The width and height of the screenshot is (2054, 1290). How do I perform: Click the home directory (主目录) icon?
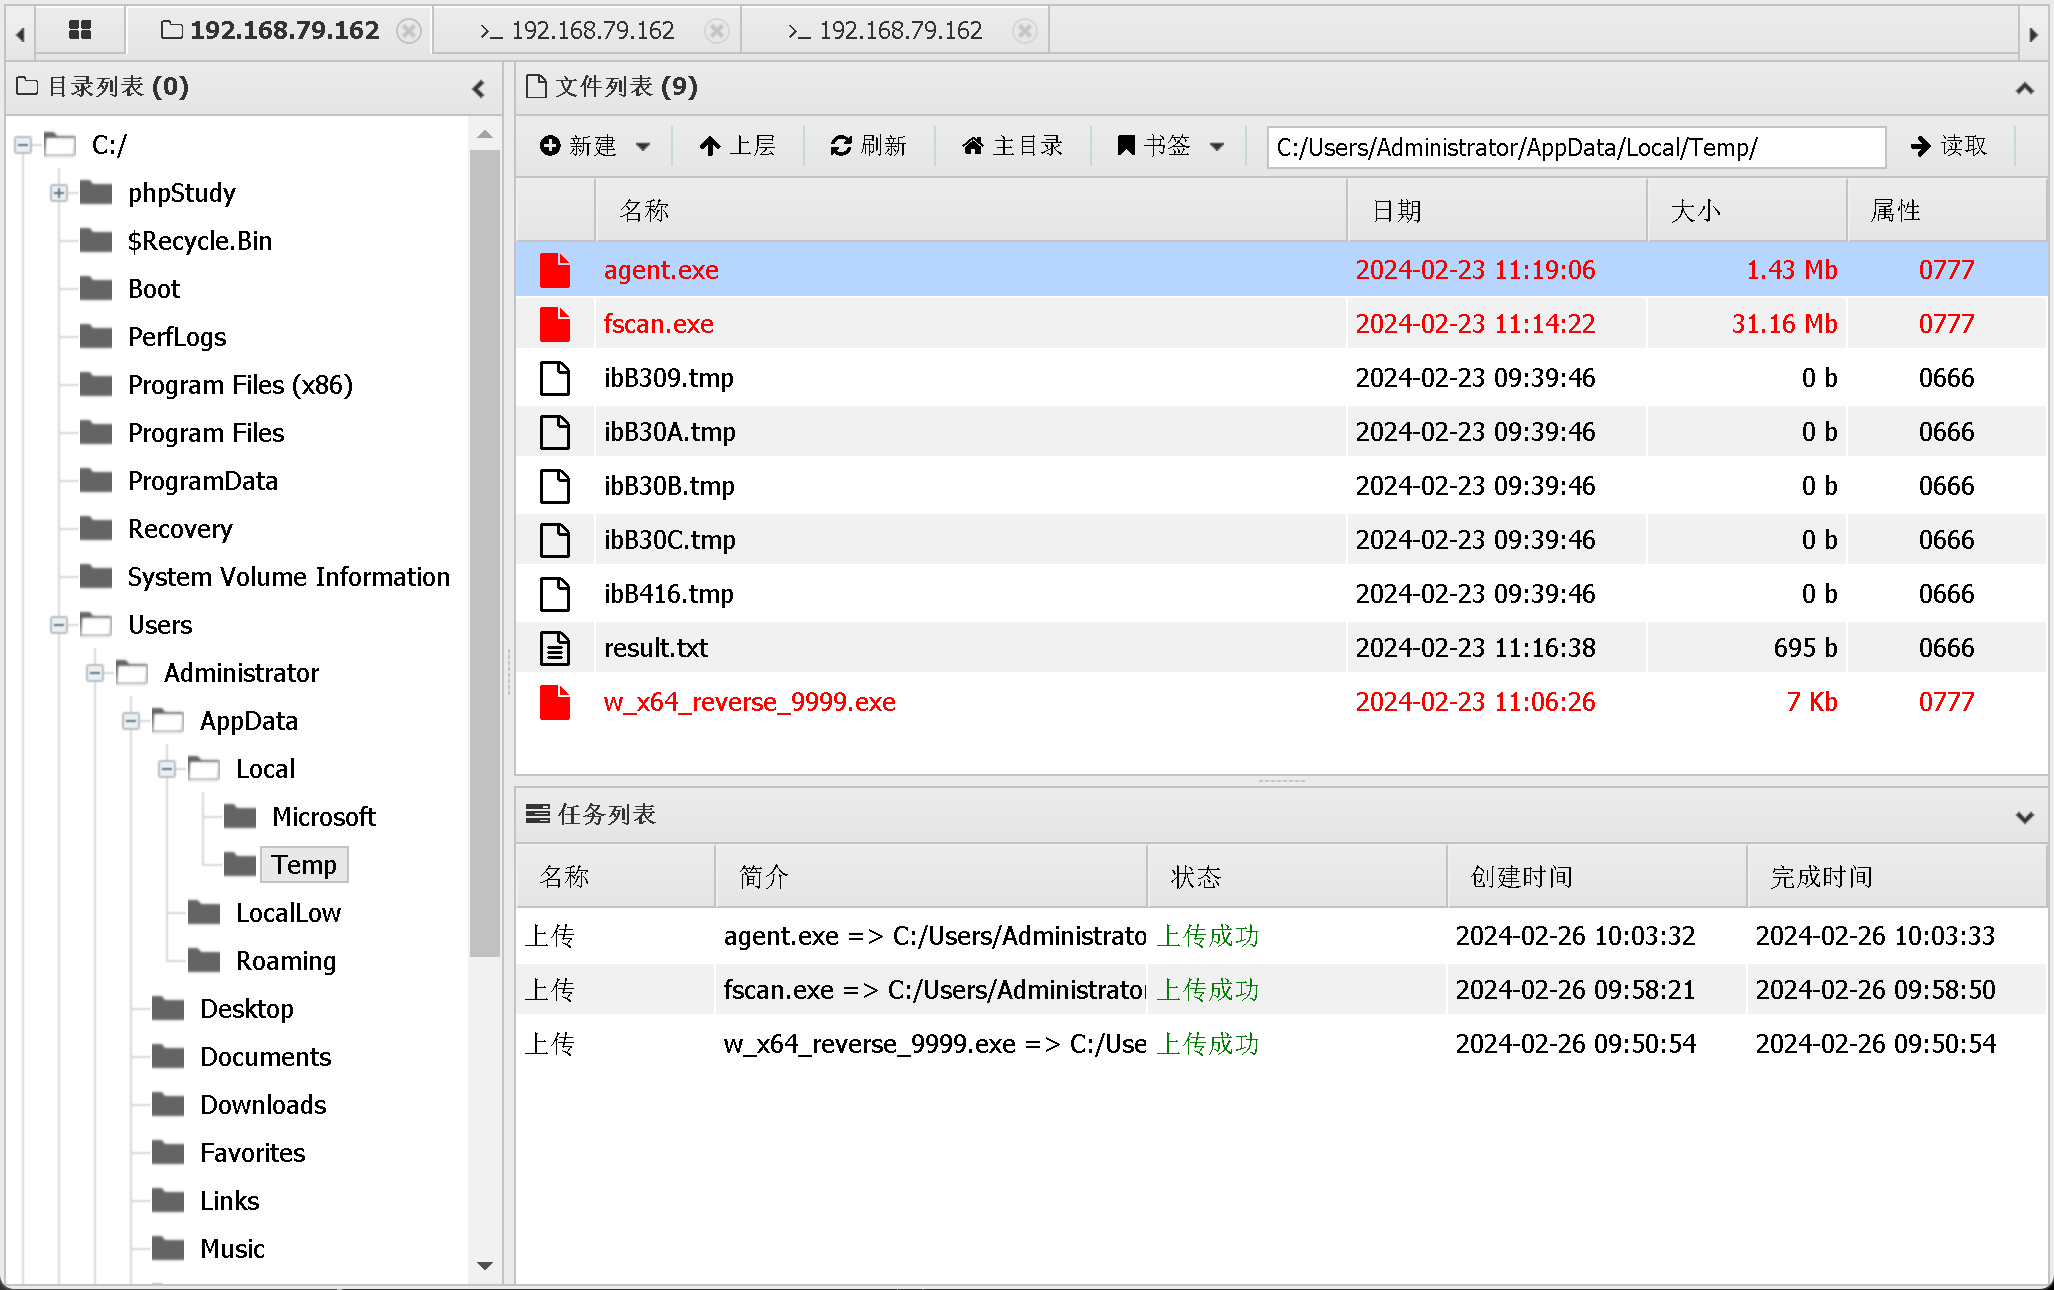(x=972, y=146)
